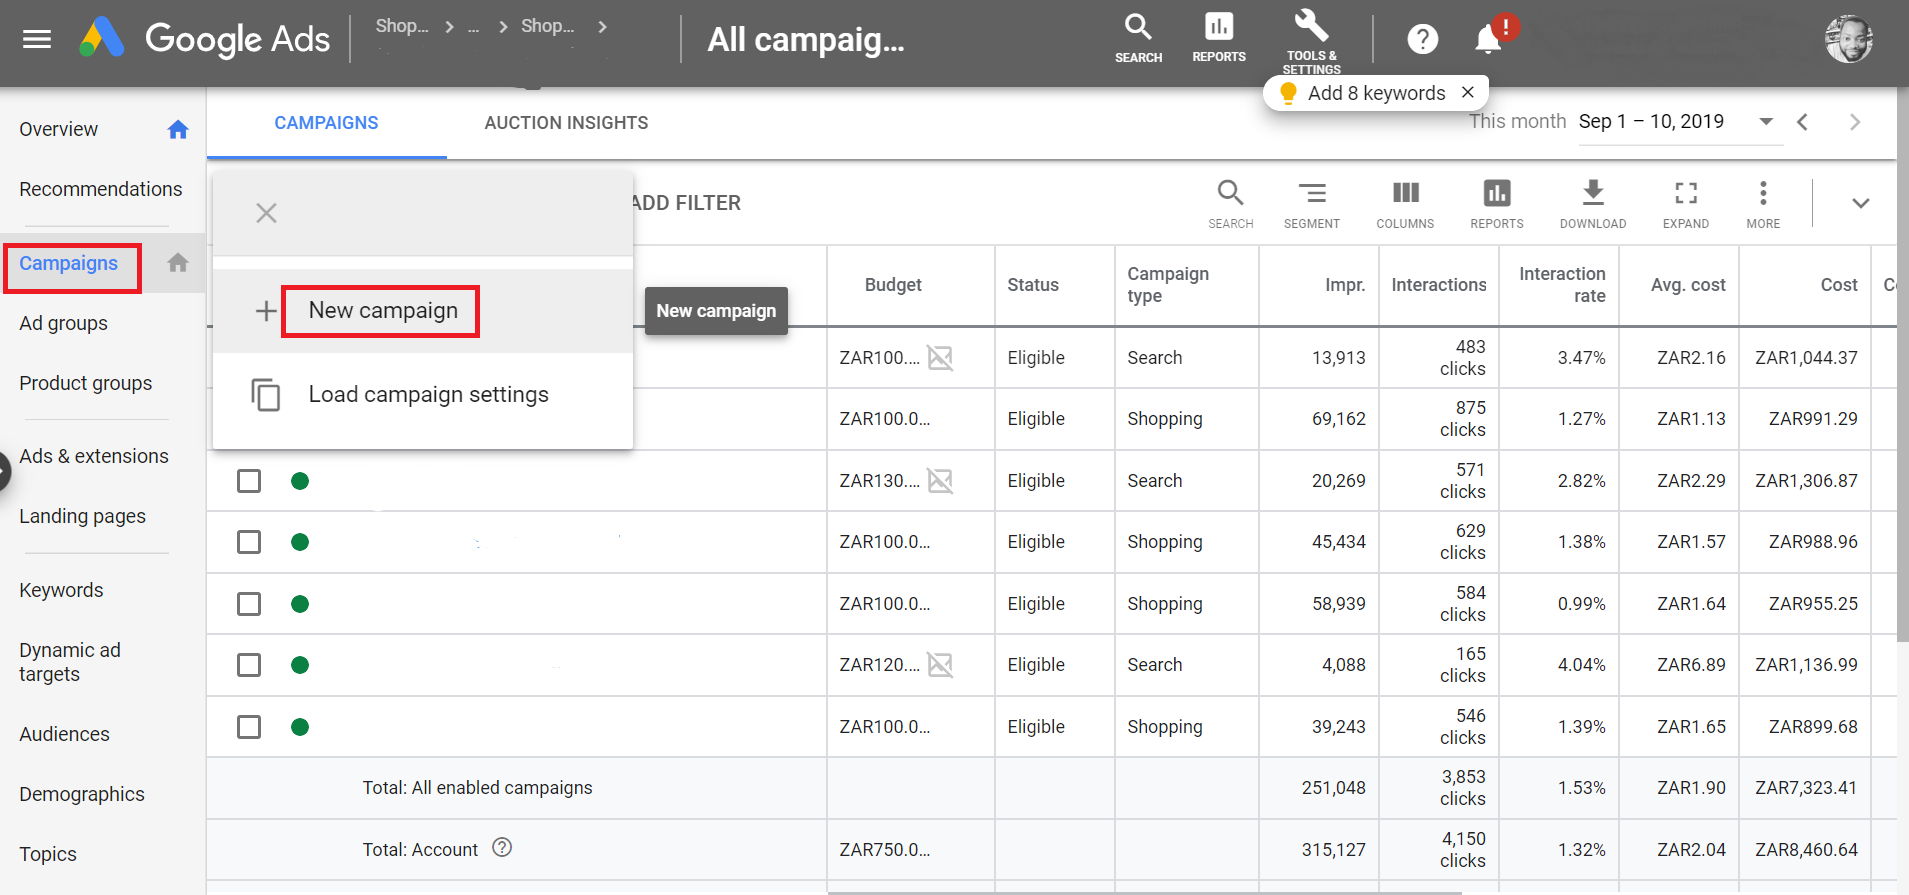
Task: Click the table Search toolbar icon
Action: (x=1230, y=204)
